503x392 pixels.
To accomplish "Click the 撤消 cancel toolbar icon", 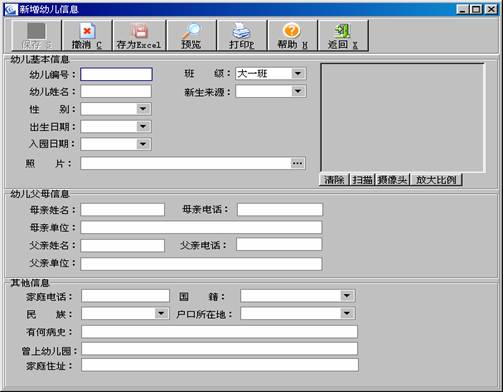I will [x=87, y=31].
